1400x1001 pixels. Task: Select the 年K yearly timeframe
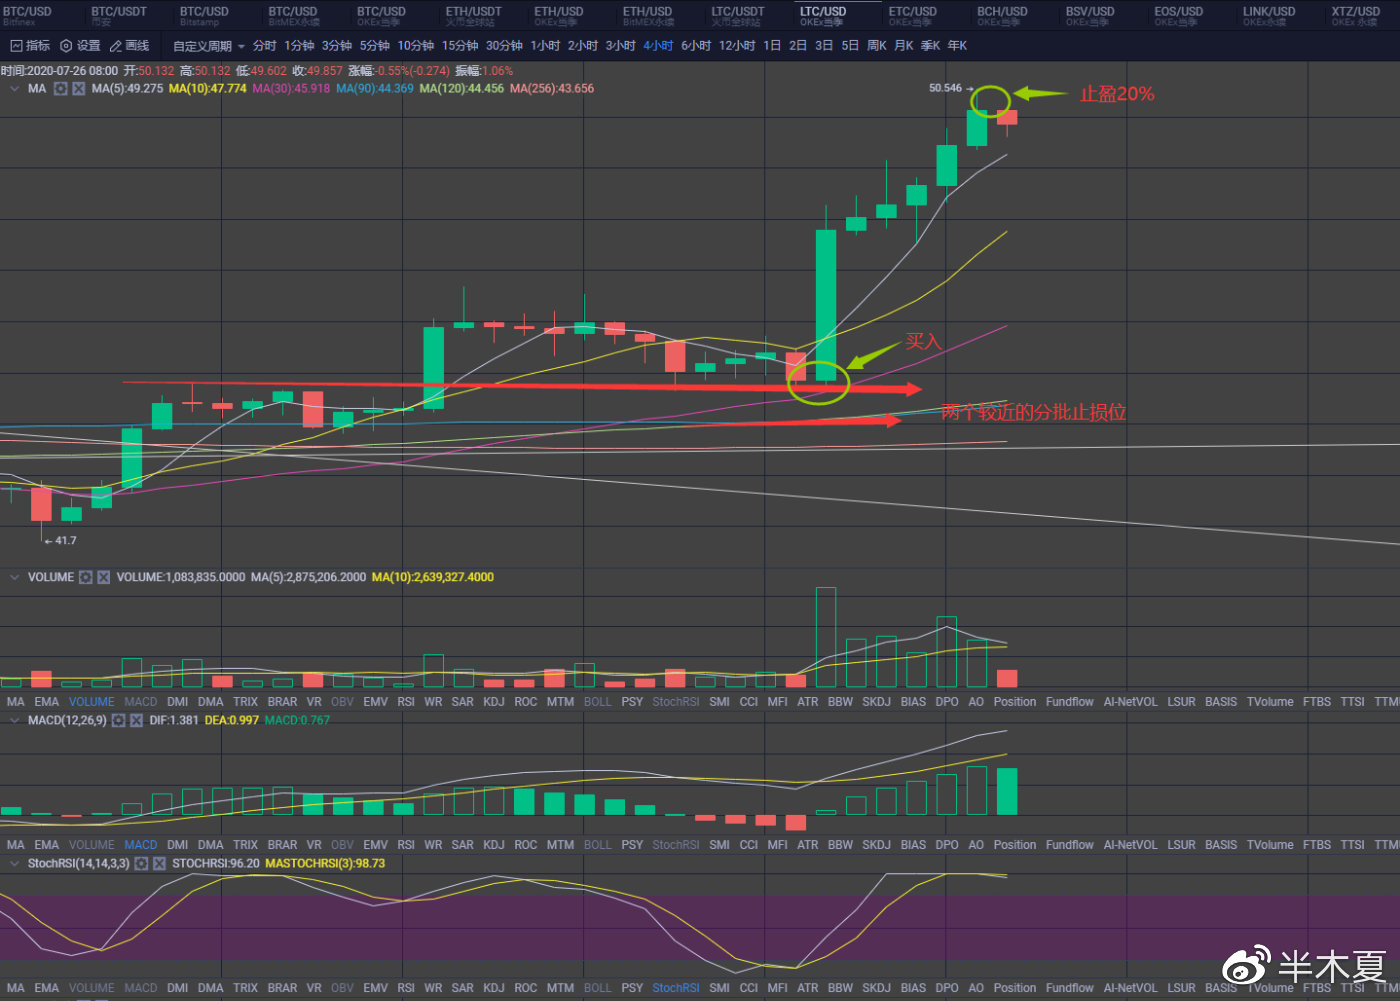957,46
